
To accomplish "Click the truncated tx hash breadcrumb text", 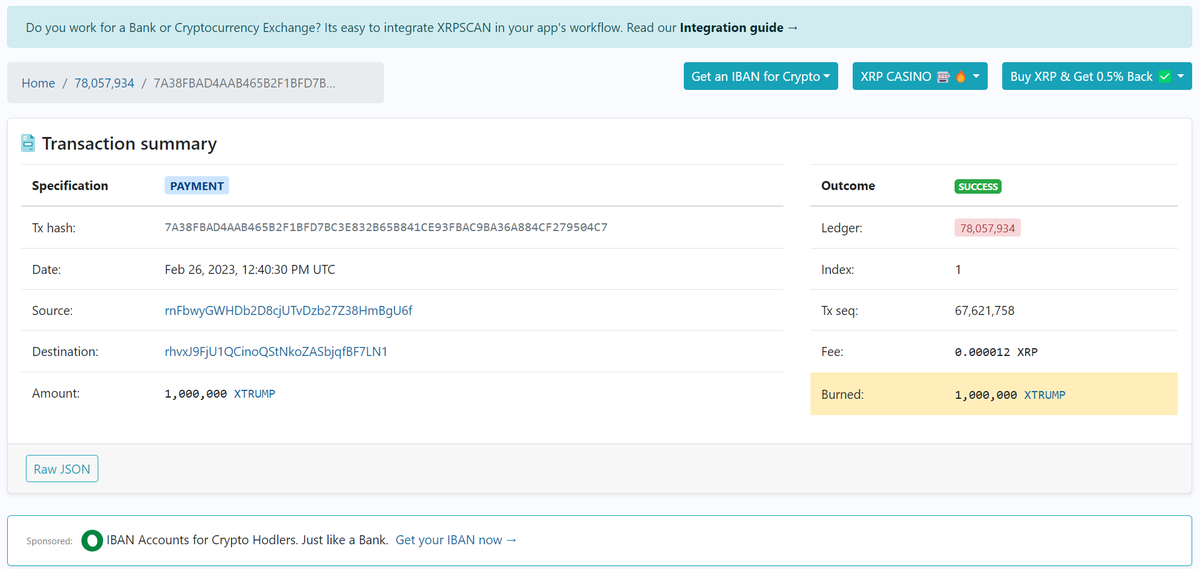I will click(x=244, y=83).
